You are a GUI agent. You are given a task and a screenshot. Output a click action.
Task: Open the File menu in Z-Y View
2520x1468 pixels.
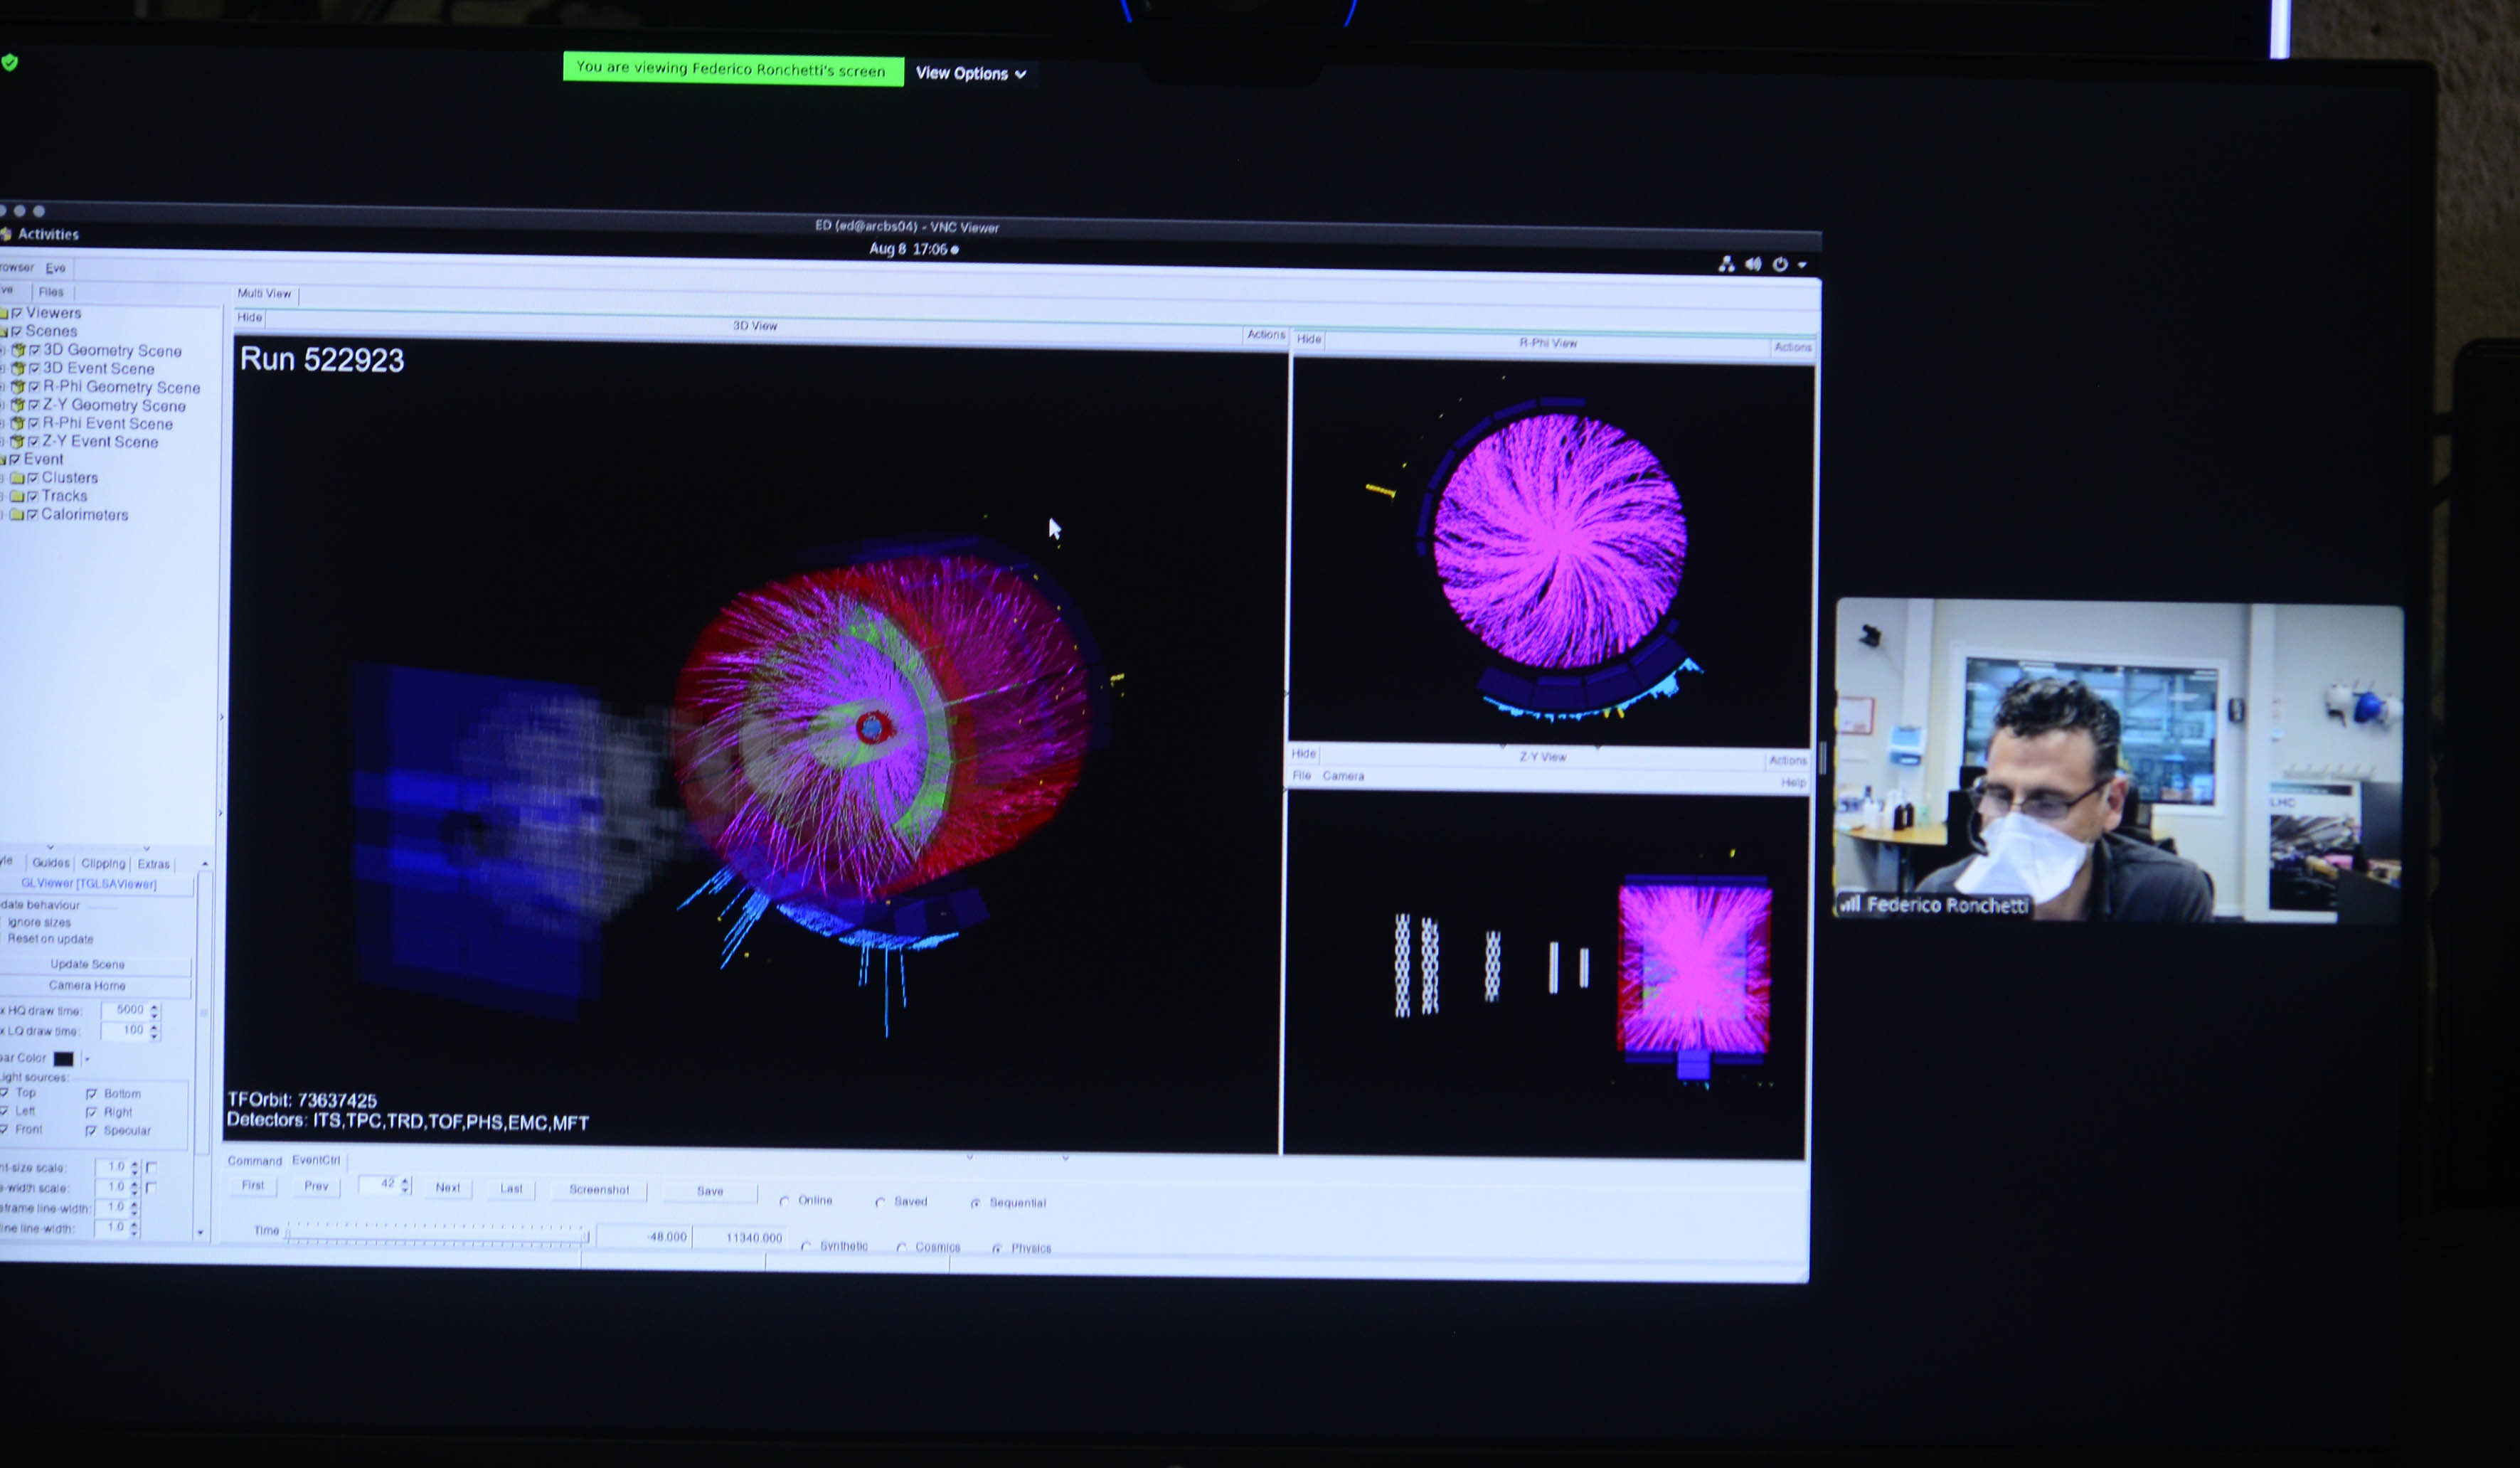click(1301, 776)
